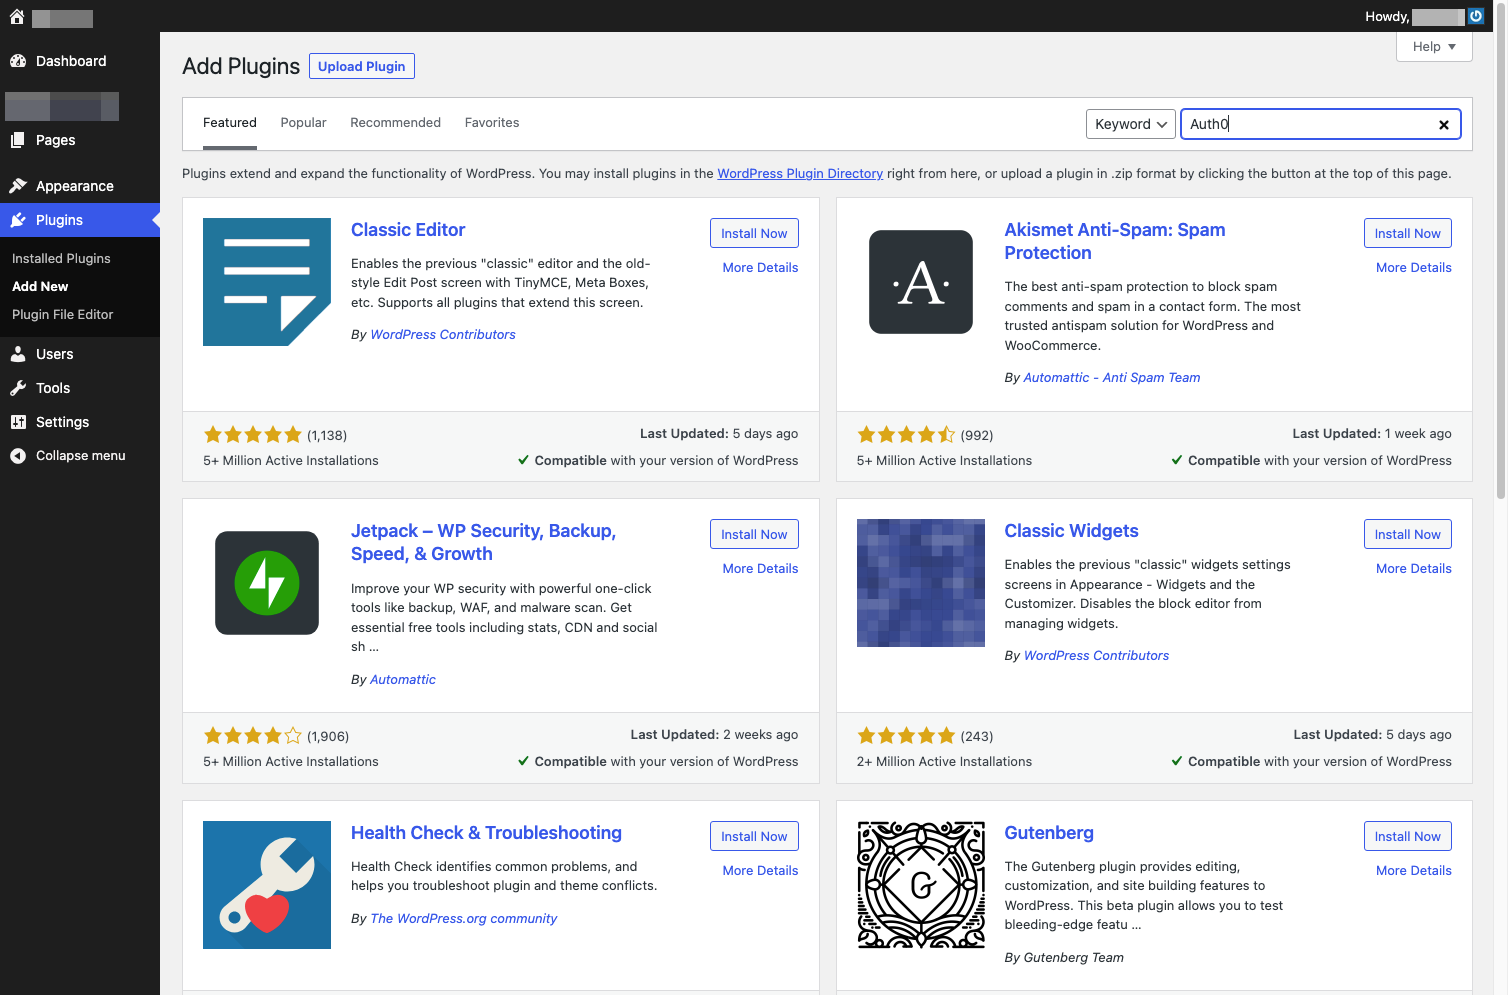
Task: Open the Keyword search type dropdown
Action: click(1131, 124)
